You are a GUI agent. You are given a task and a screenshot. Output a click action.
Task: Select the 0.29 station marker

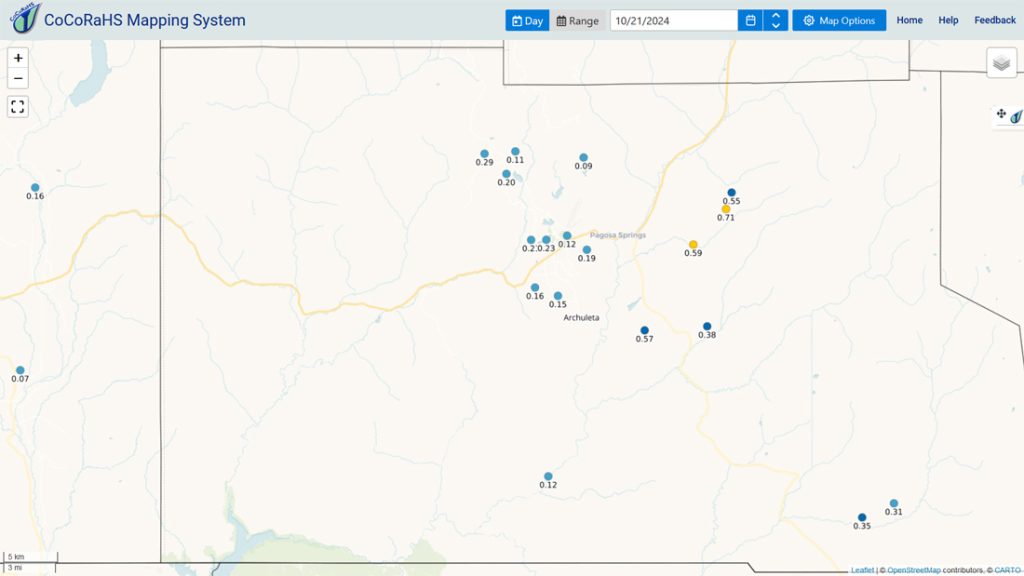tap(484, 154)
